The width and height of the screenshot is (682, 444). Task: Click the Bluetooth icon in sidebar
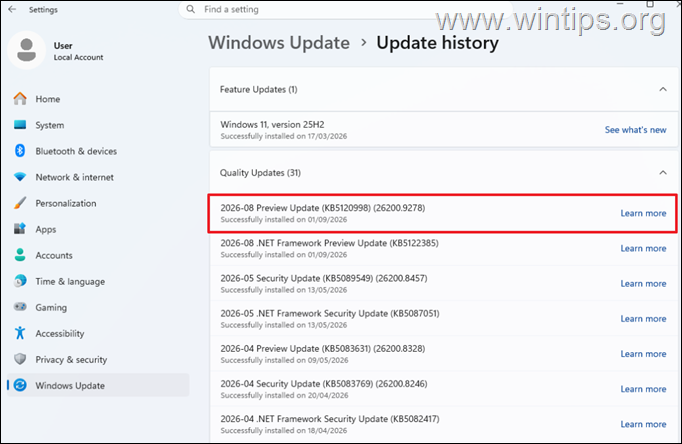point(20,151)
